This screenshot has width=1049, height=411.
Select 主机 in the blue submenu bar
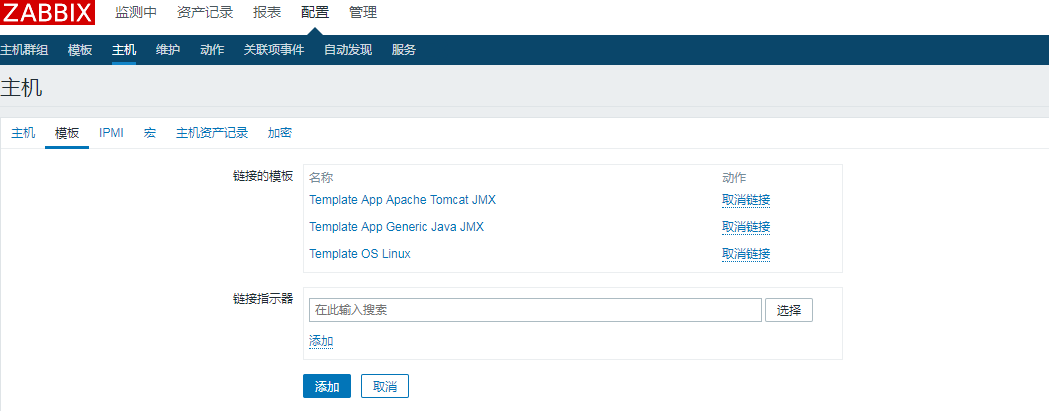click(124, 50)
